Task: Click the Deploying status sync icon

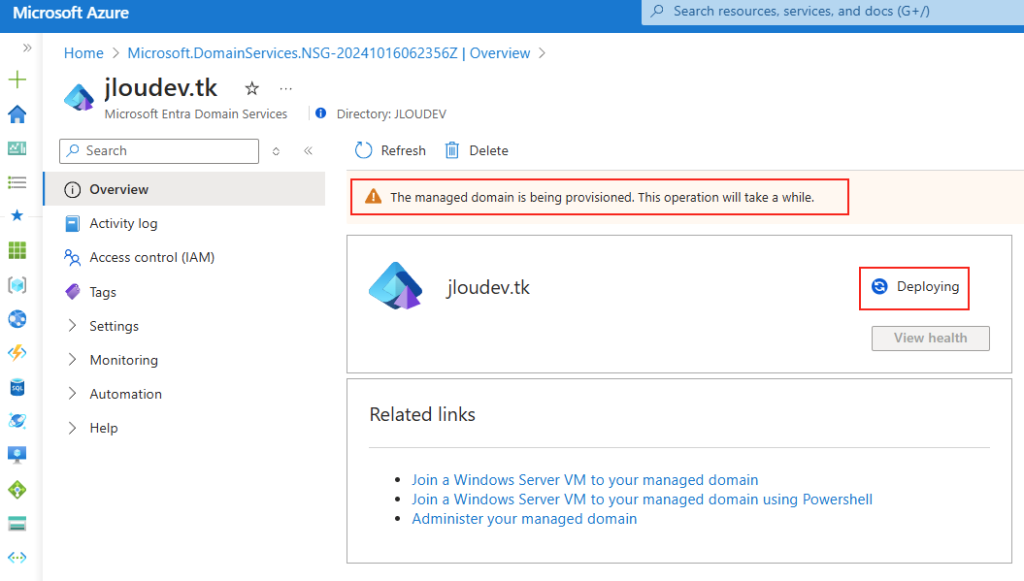Action: [x=880, y=287]
